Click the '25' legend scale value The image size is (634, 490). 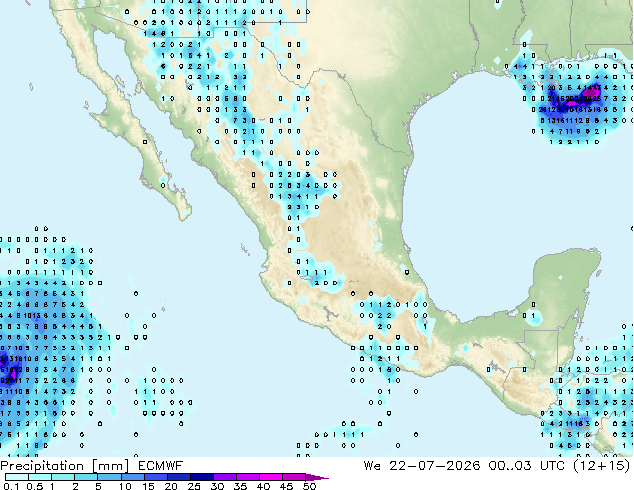(194, 486)
